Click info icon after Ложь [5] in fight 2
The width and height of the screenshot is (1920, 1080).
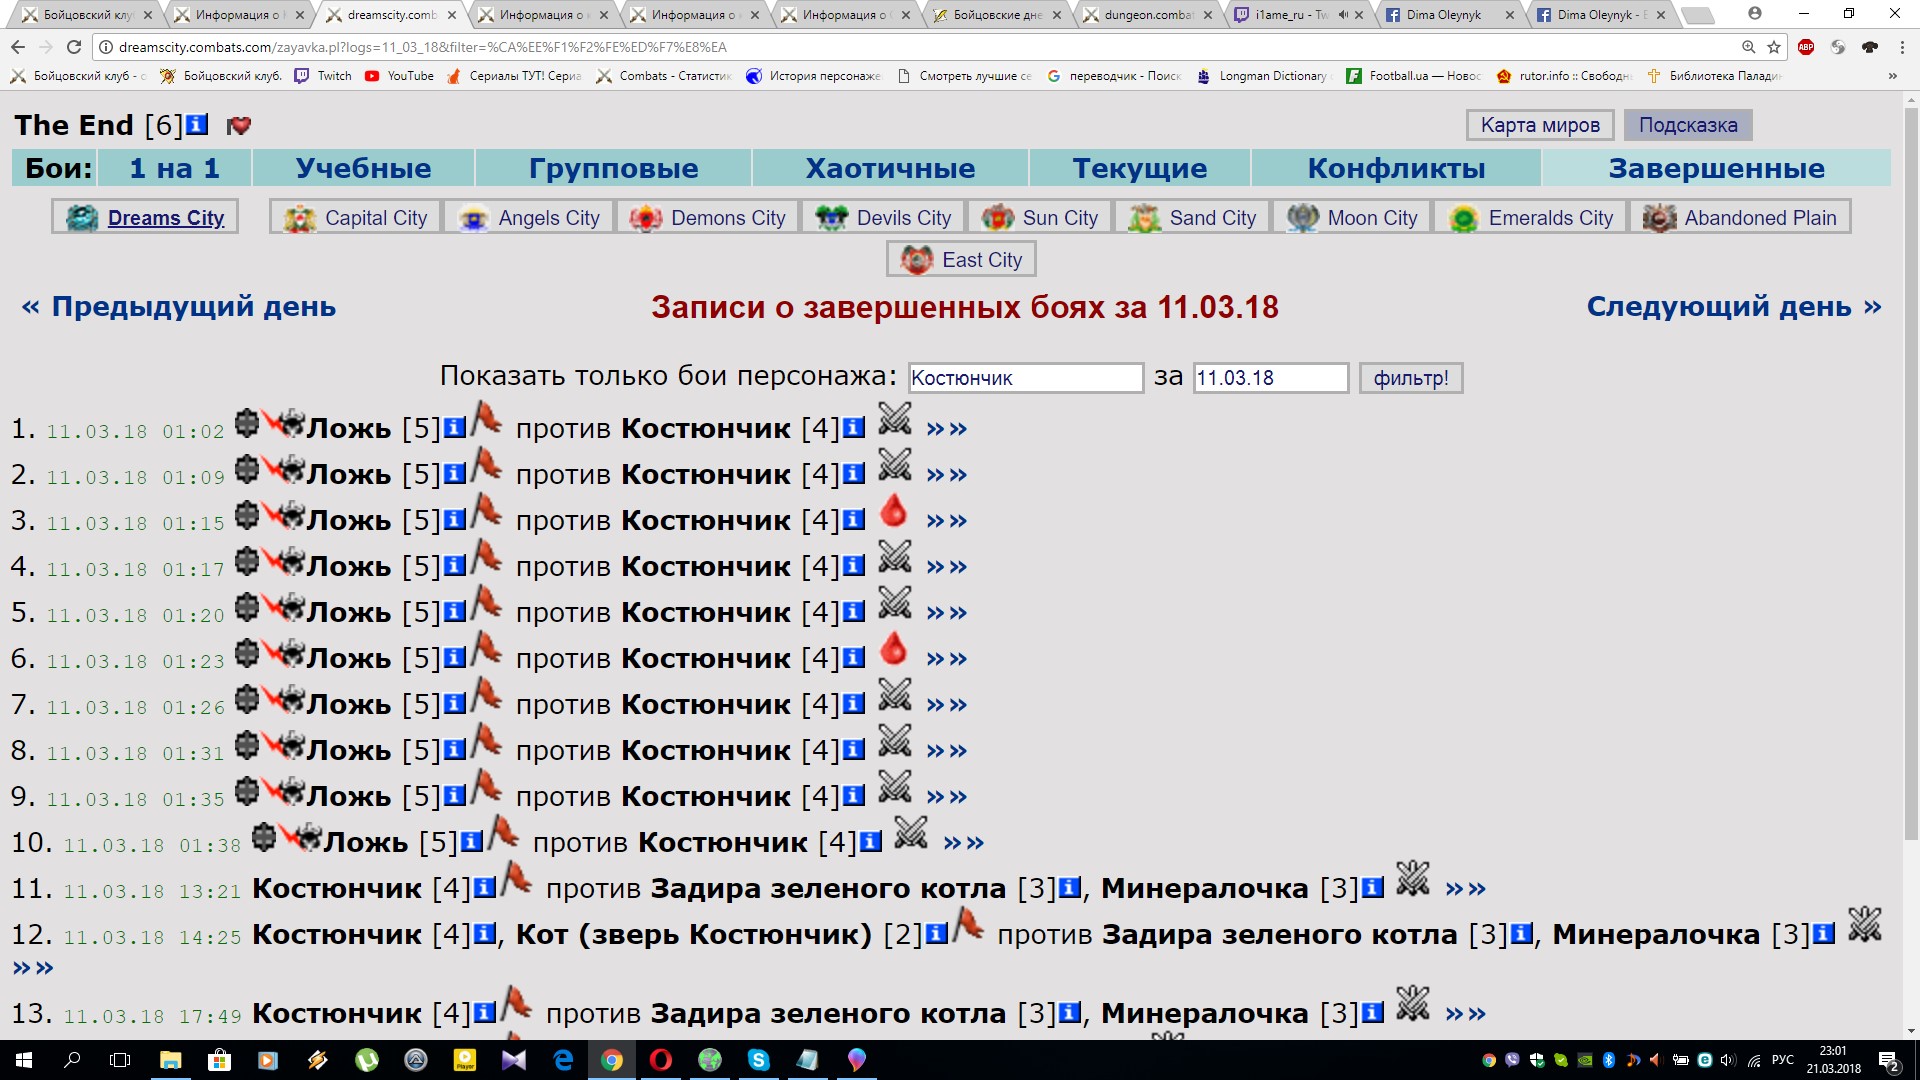click(455, 474)
